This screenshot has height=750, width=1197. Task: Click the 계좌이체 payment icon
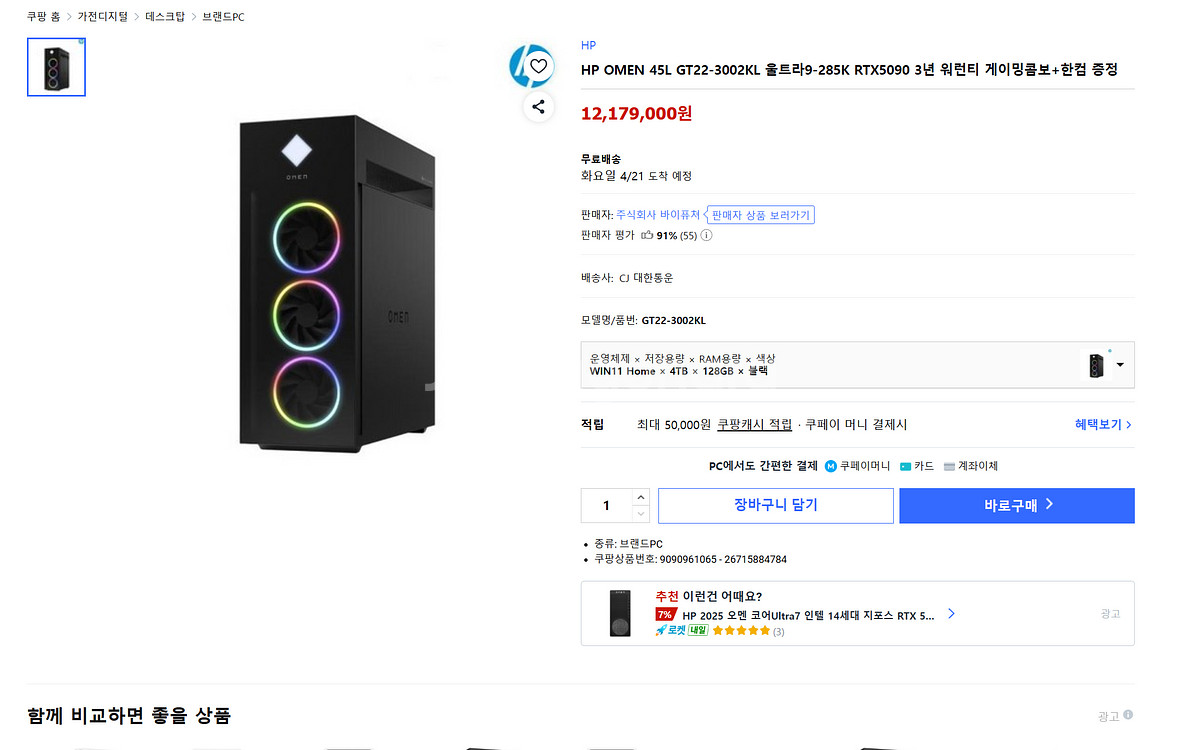(x=949, y=466)
